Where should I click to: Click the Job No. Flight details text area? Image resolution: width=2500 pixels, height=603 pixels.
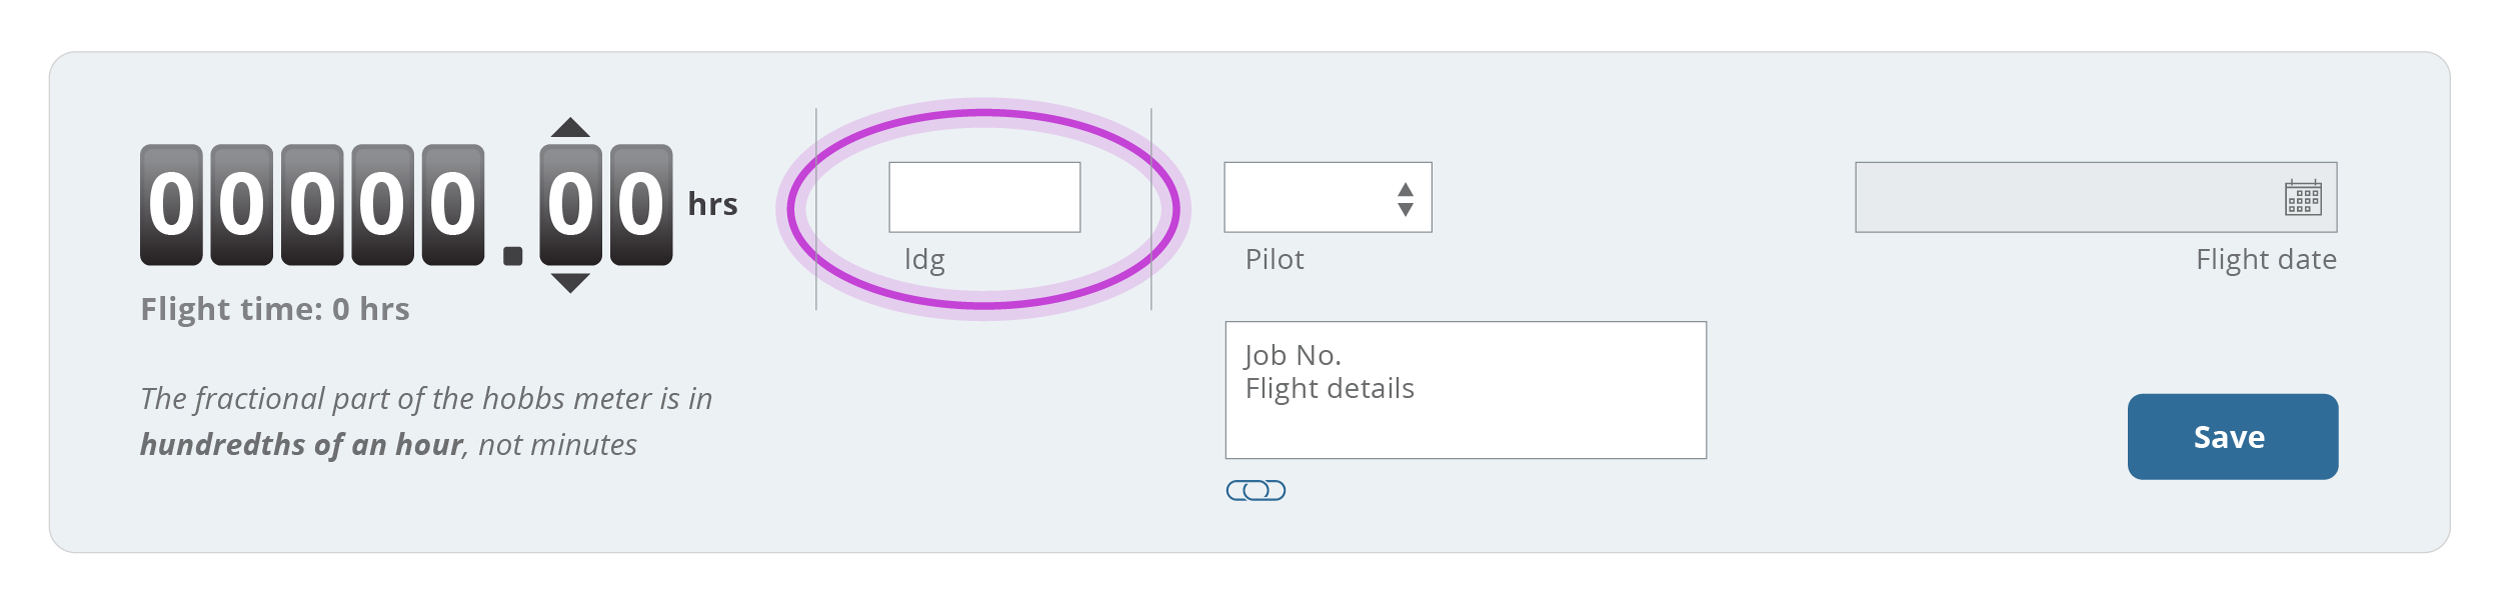tap(1465, 390)
